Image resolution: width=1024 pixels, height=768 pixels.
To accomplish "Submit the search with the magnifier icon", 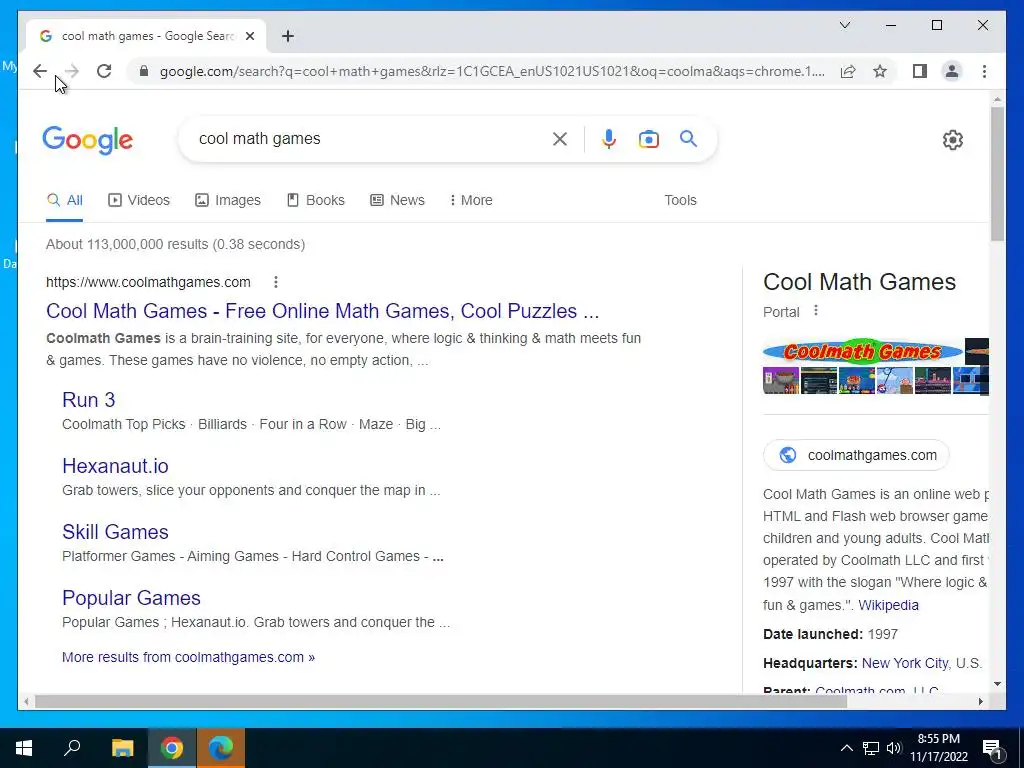I will pyautogui.click(x=688, y=138).
